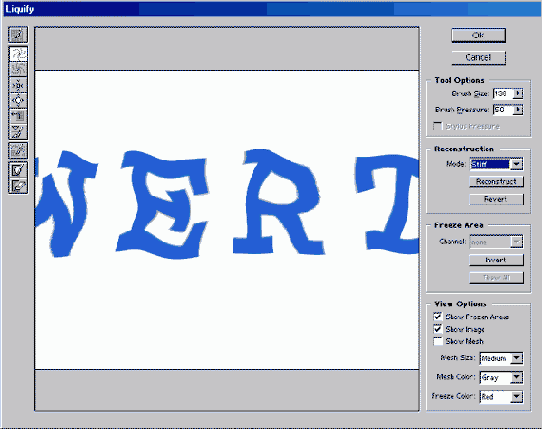
Task: Open the Mesh Size dropdown
Action: 516,358
